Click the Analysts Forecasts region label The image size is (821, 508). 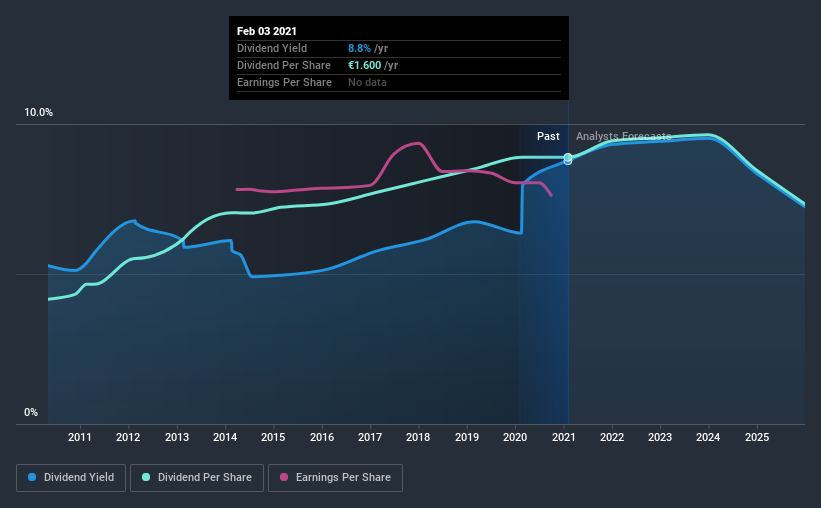[x=624, y=136]
